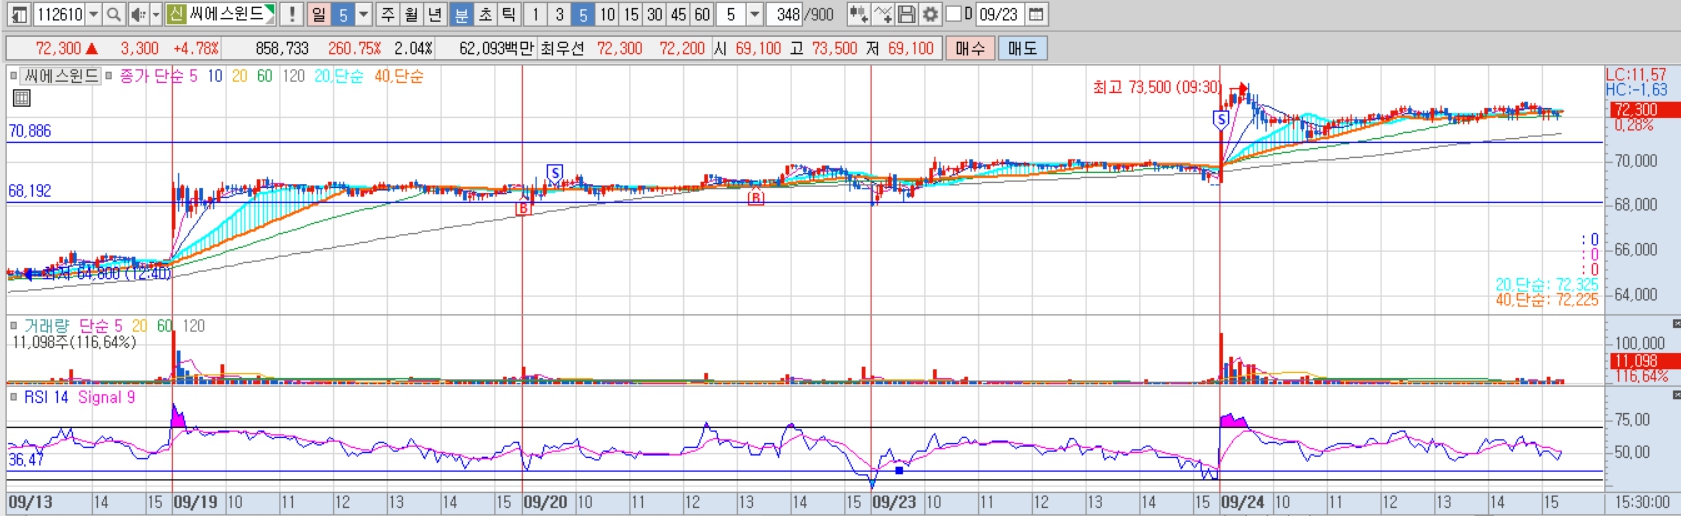Toggle the D checkbox beside the date field
1681x516 pixels.
pos(953,14)
